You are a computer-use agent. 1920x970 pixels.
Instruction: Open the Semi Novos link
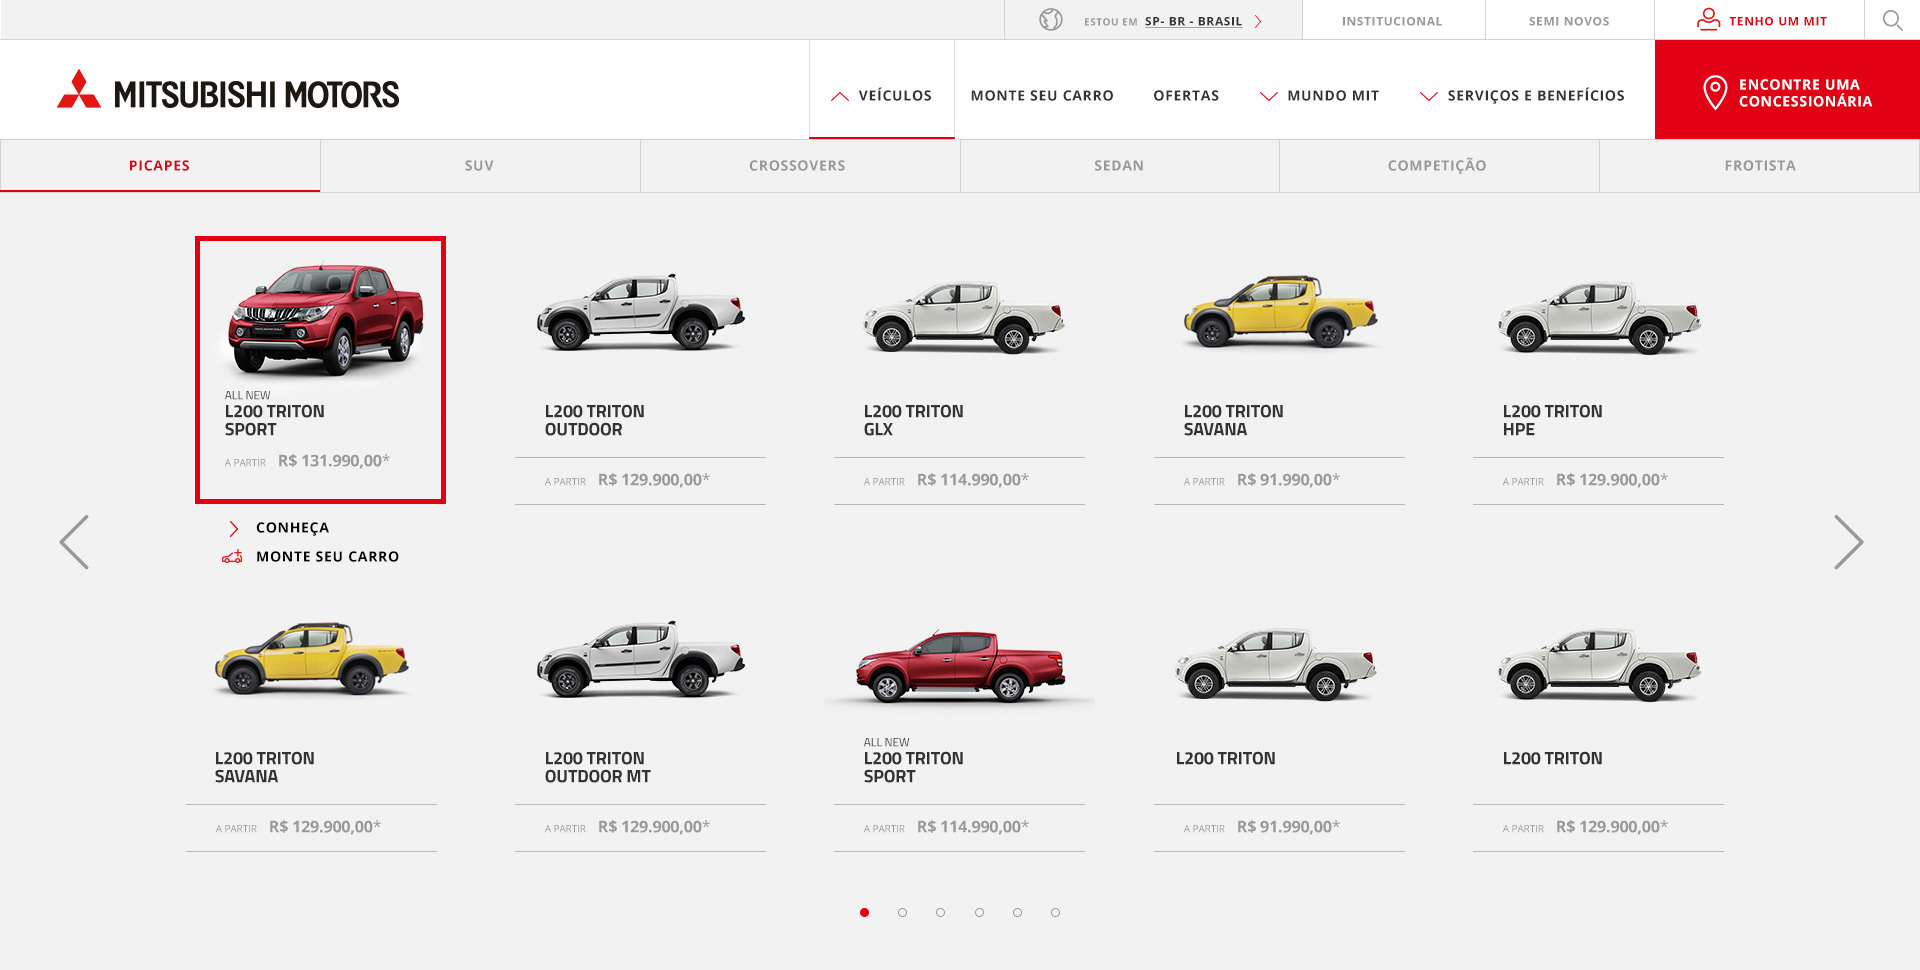(1569, 21)
